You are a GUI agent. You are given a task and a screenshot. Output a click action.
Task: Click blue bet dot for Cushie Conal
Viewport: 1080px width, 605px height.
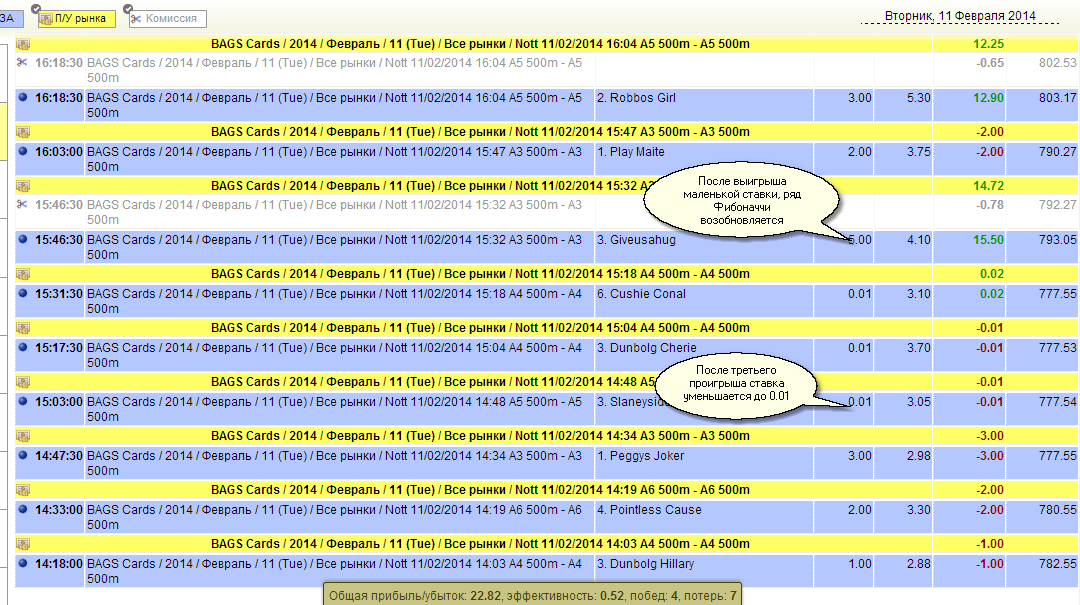point(23,294)
